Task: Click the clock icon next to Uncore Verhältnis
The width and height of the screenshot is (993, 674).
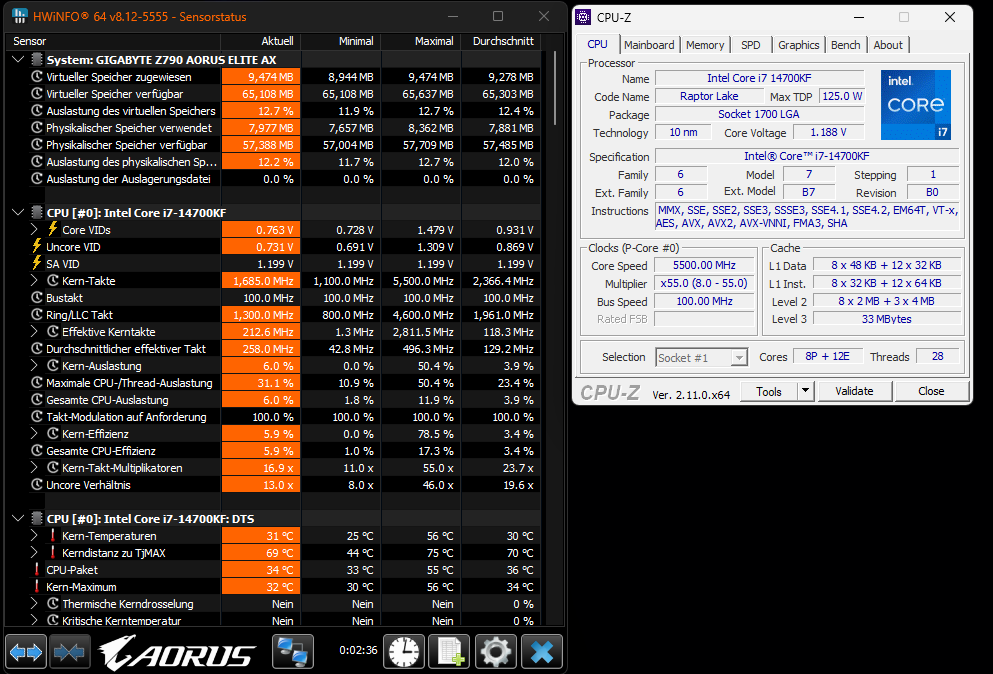Action: [37, 485]
